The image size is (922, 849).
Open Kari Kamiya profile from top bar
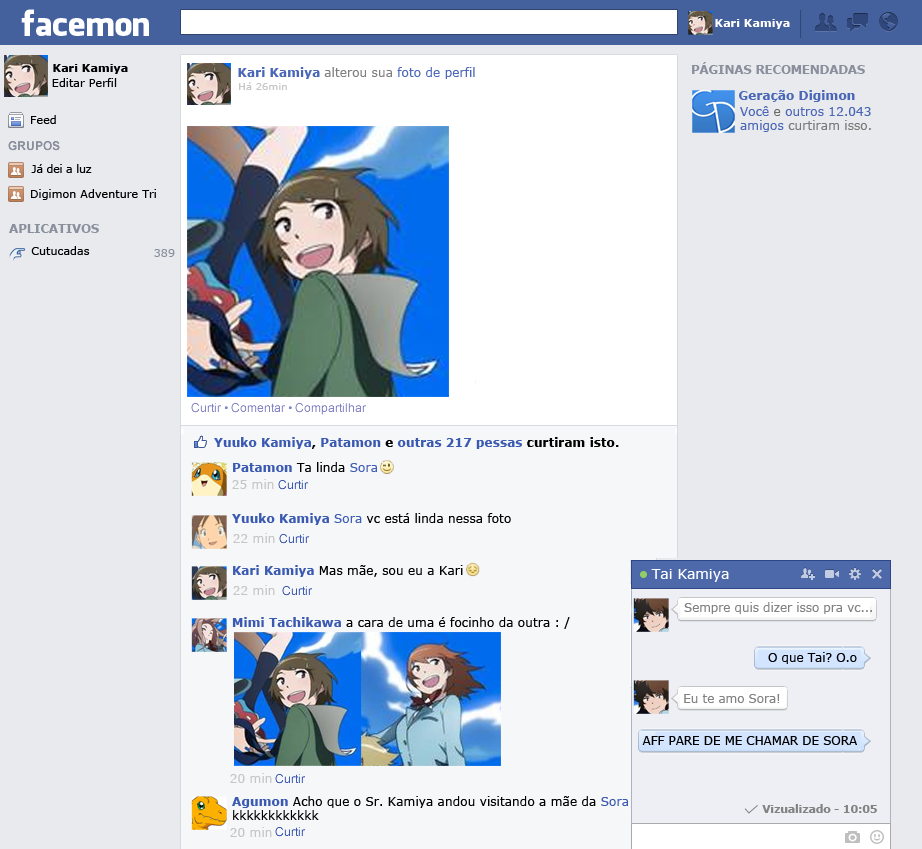tap(739, 23)
